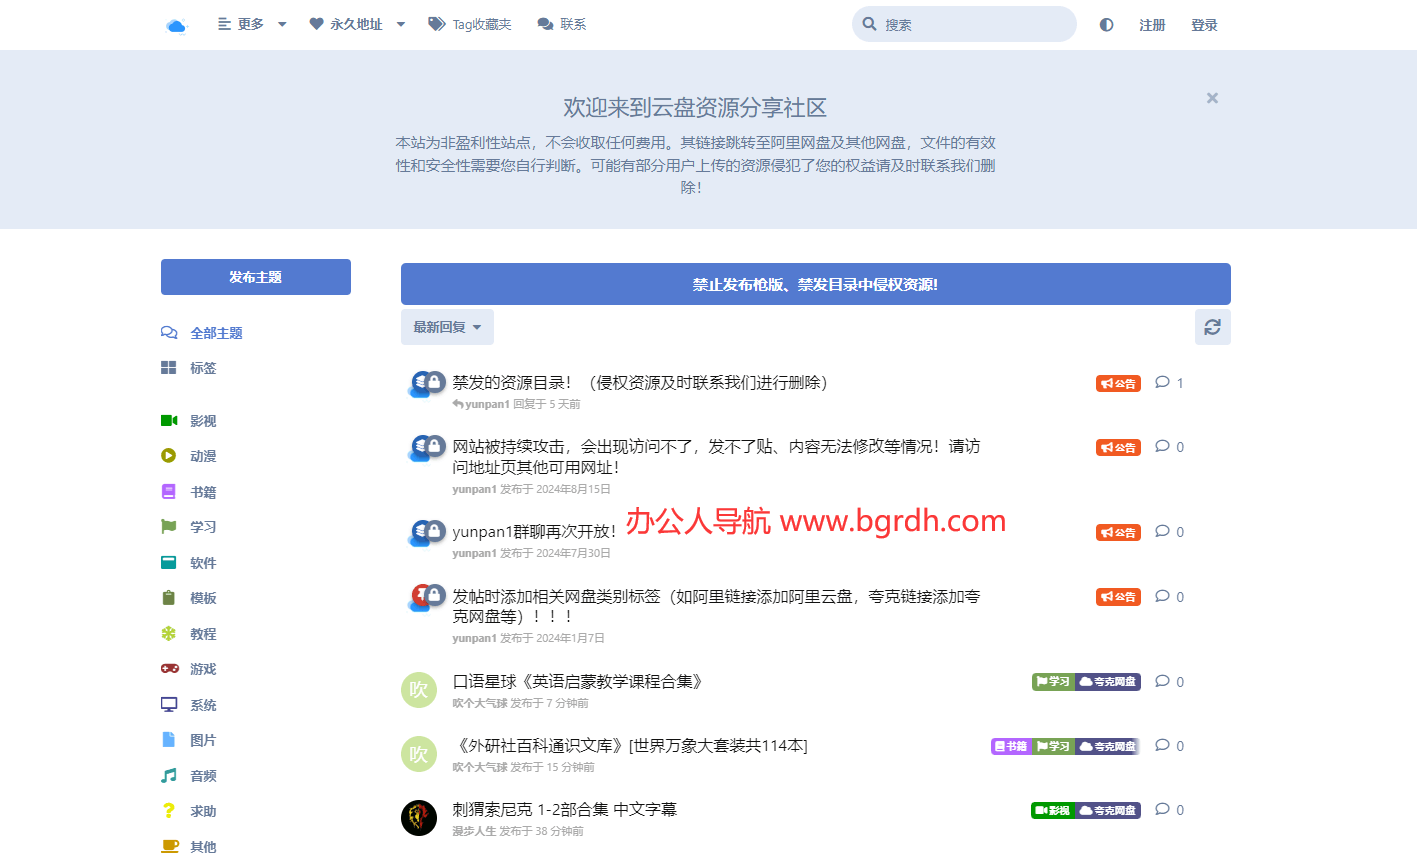Toggle dark mode with the half-moon icon

tap(1105, 24)
